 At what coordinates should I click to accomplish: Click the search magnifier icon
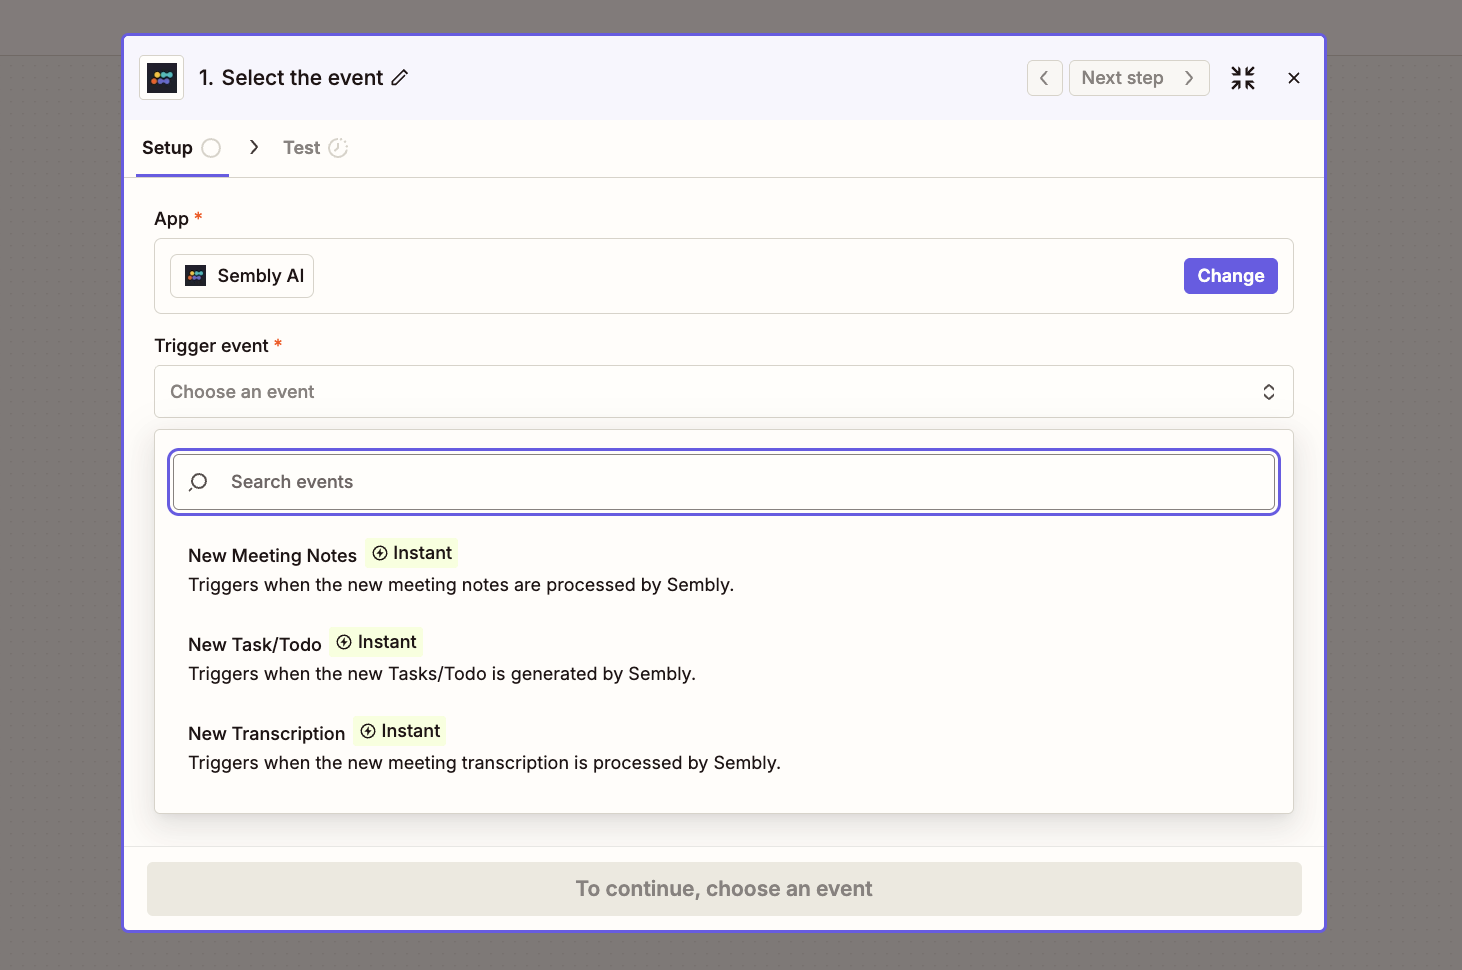[x=198, y=482]
